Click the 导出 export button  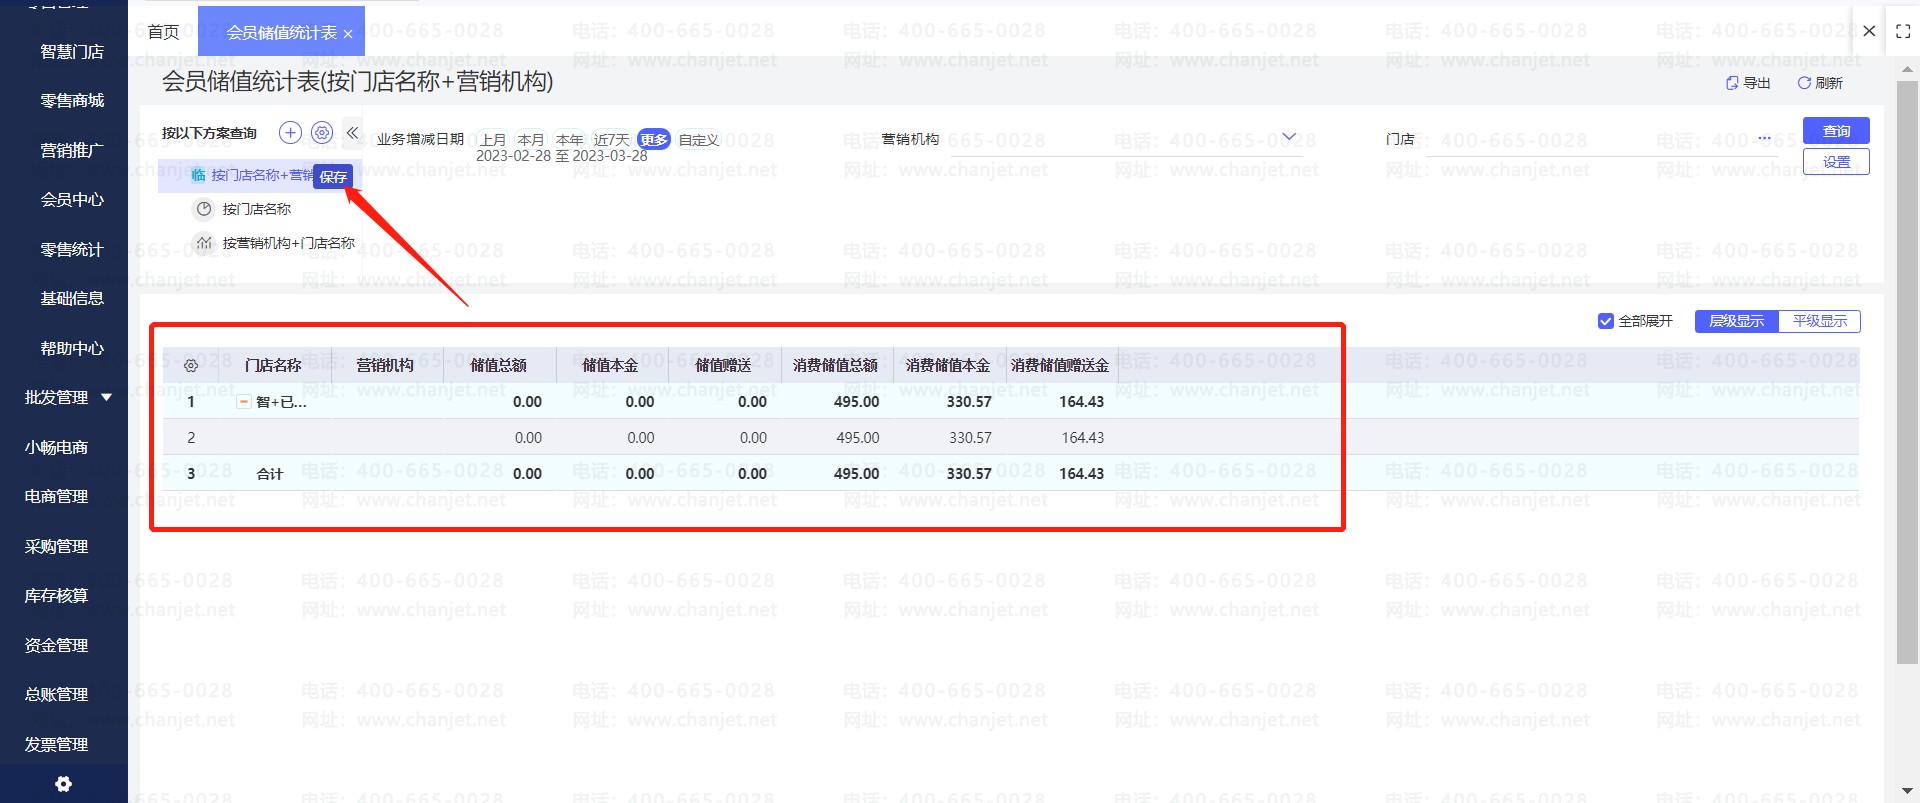(x=1748, y=83)
